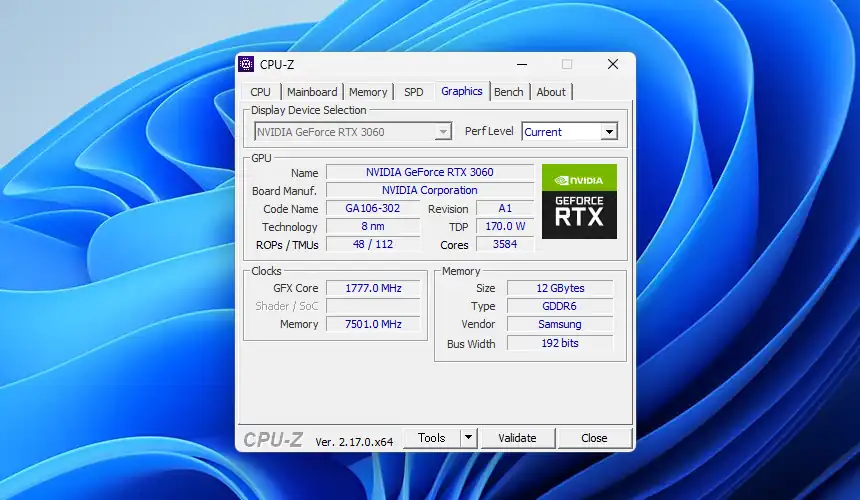
Task: Expand the Display Device Selection combo box
Action: [x=443, y=132]
